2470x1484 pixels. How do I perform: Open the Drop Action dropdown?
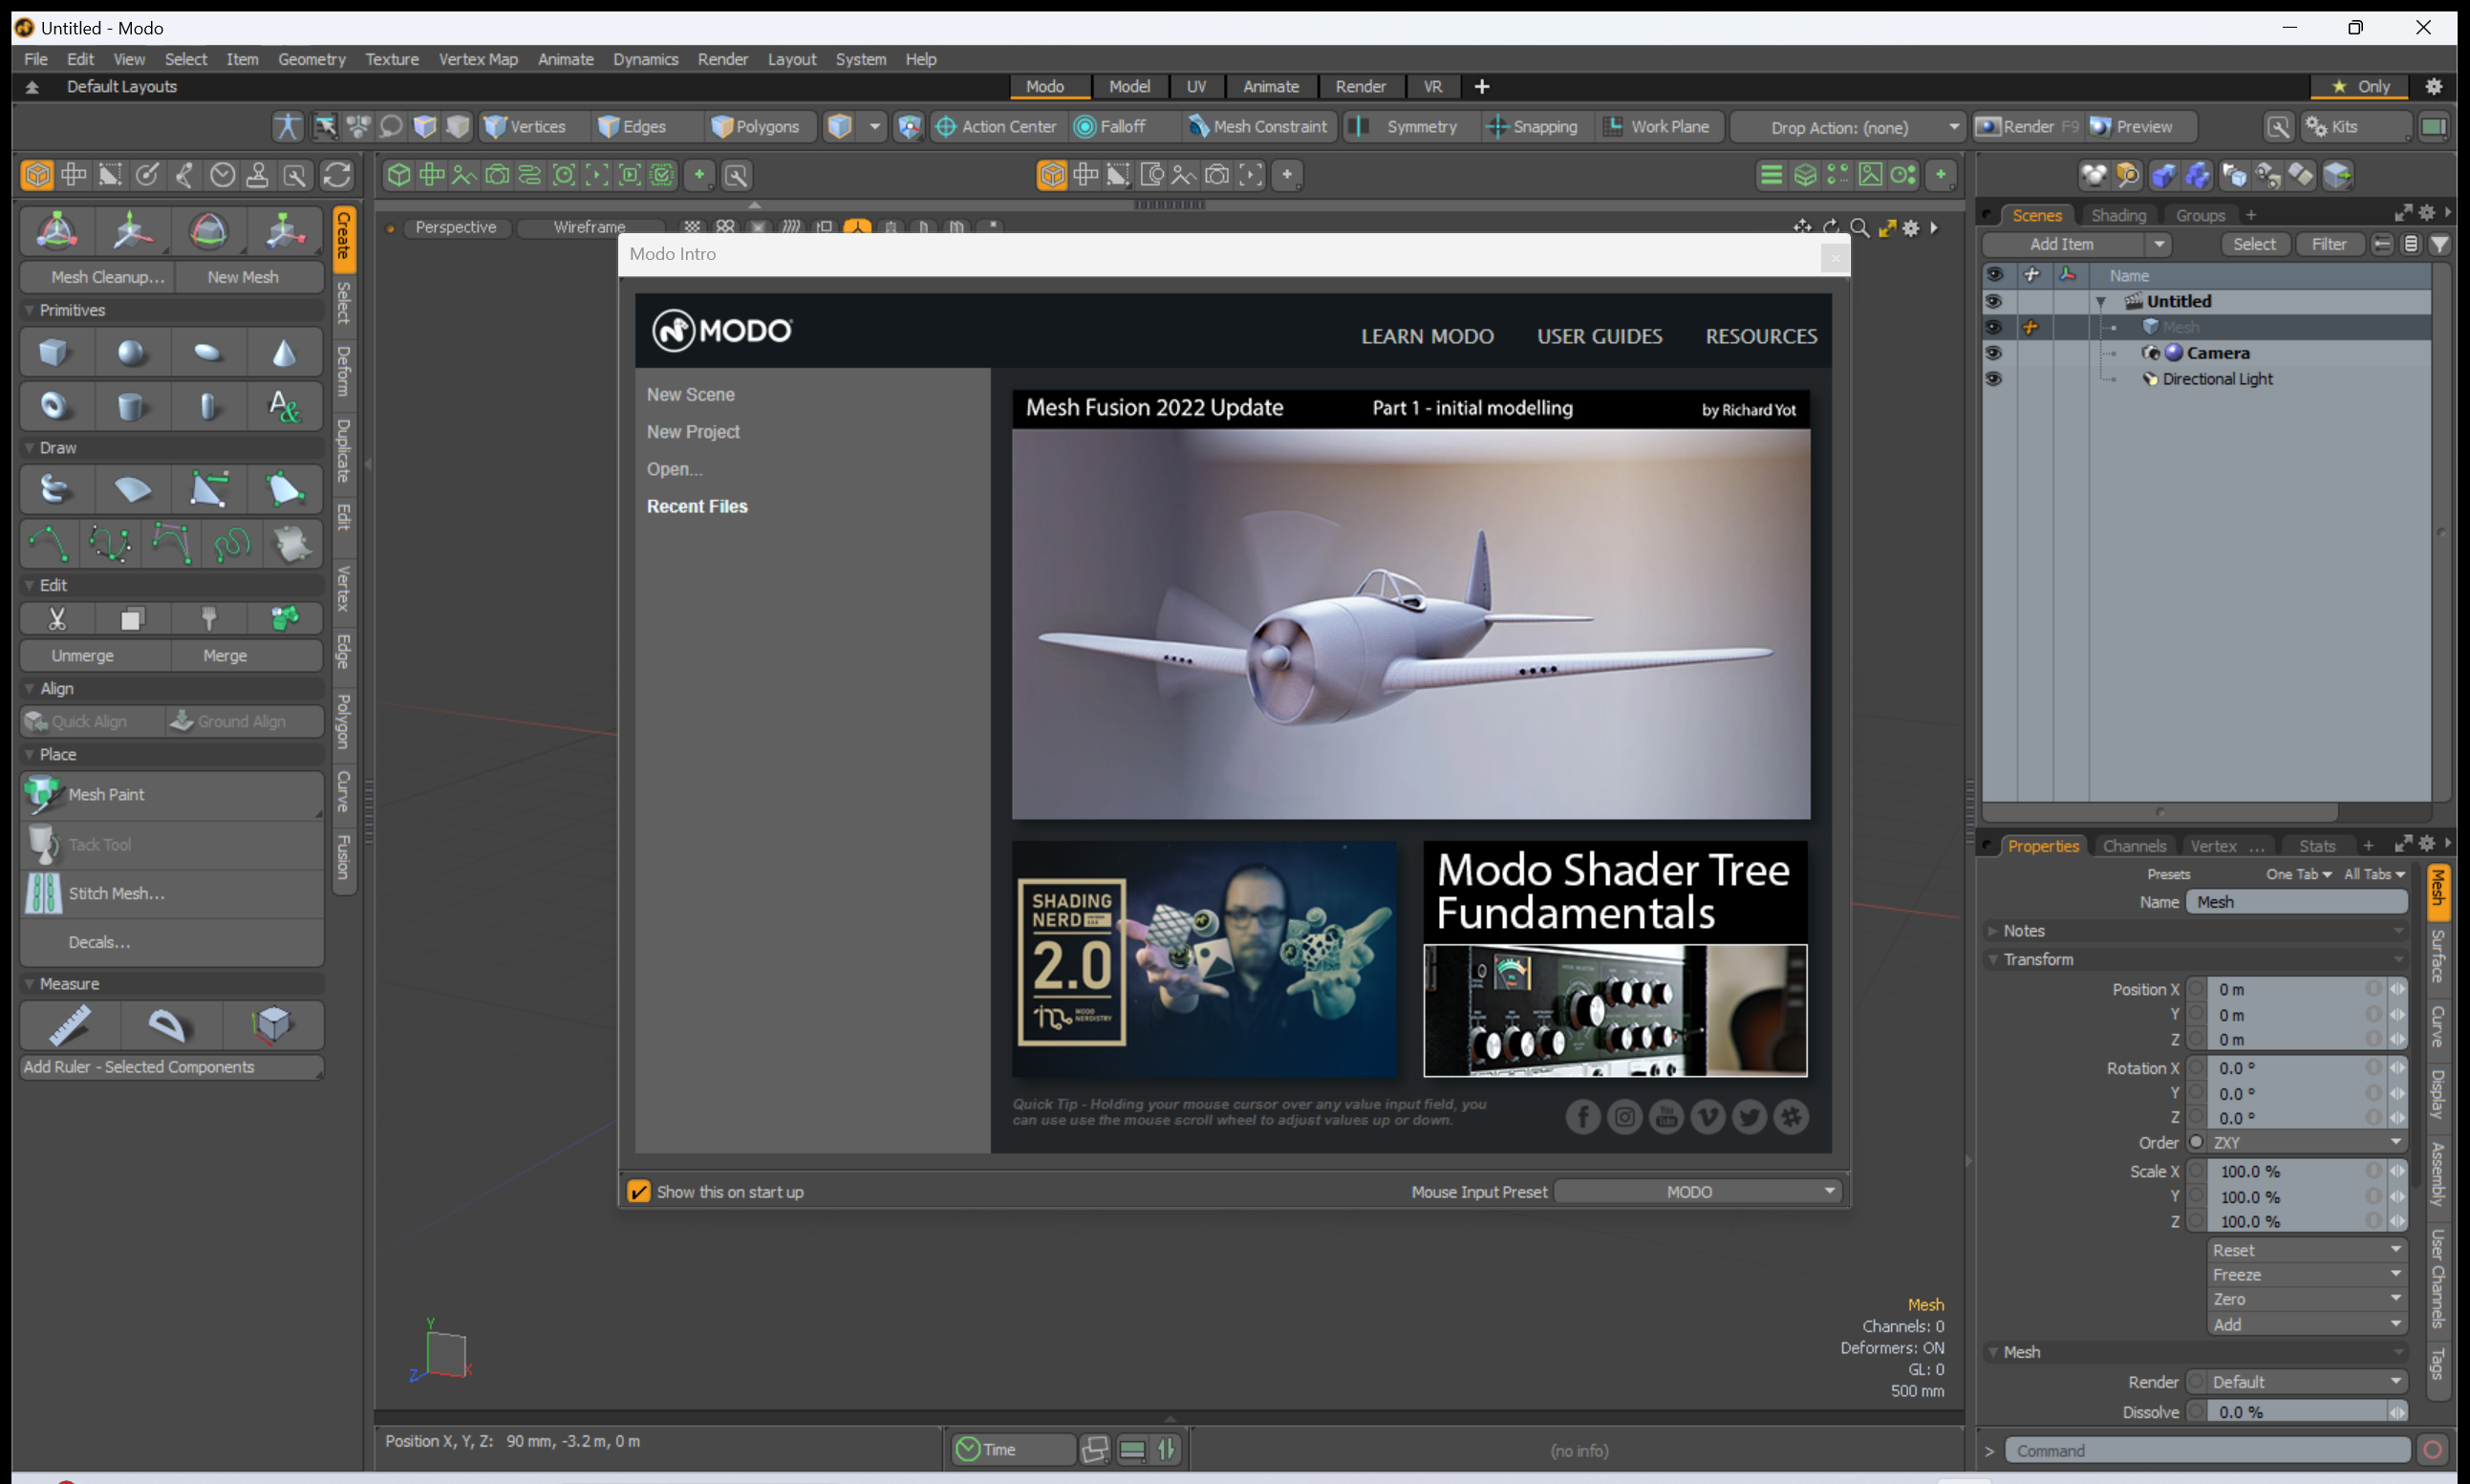(x=1849, y=127)
